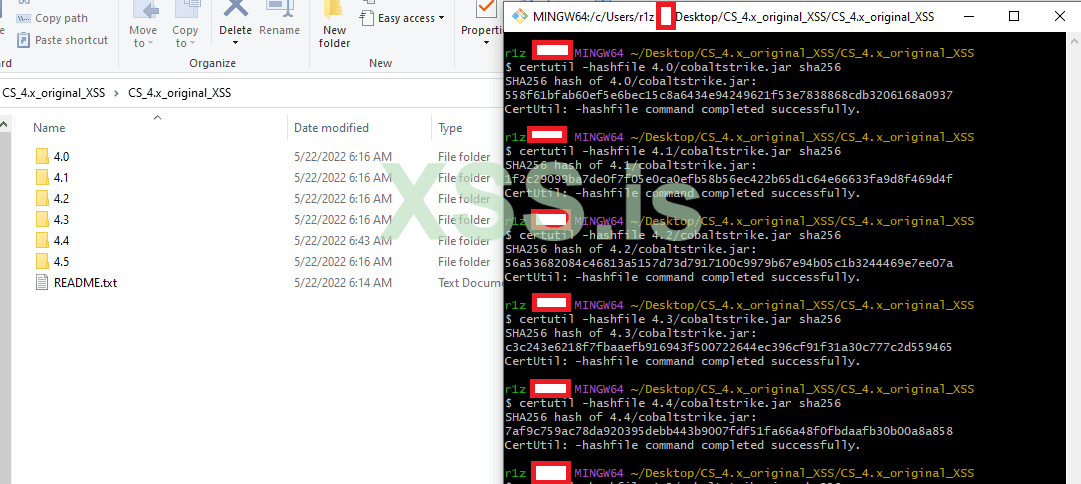Sort files by Type column header
The image size is (1081, 484).
(x=450, y=128)
